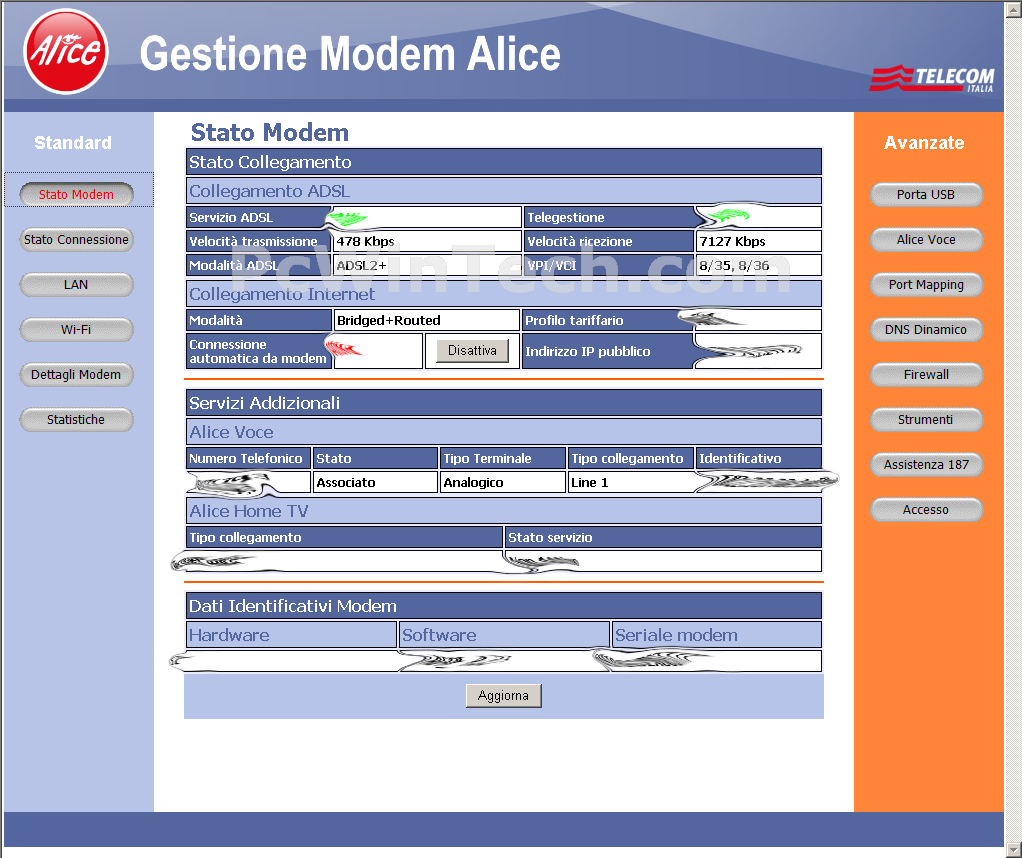Click the Avanzate sidebar heading
The image size is (1022, 858).
[x=924, y=143]
